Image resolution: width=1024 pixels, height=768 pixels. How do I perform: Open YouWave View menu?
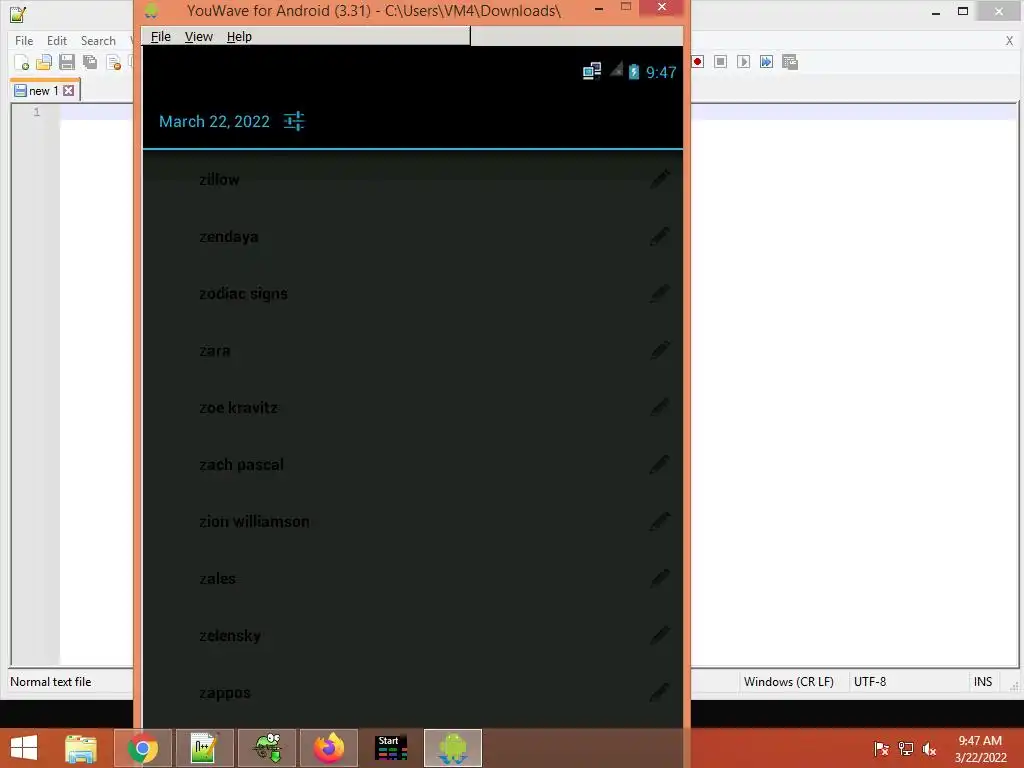[199, 37]
